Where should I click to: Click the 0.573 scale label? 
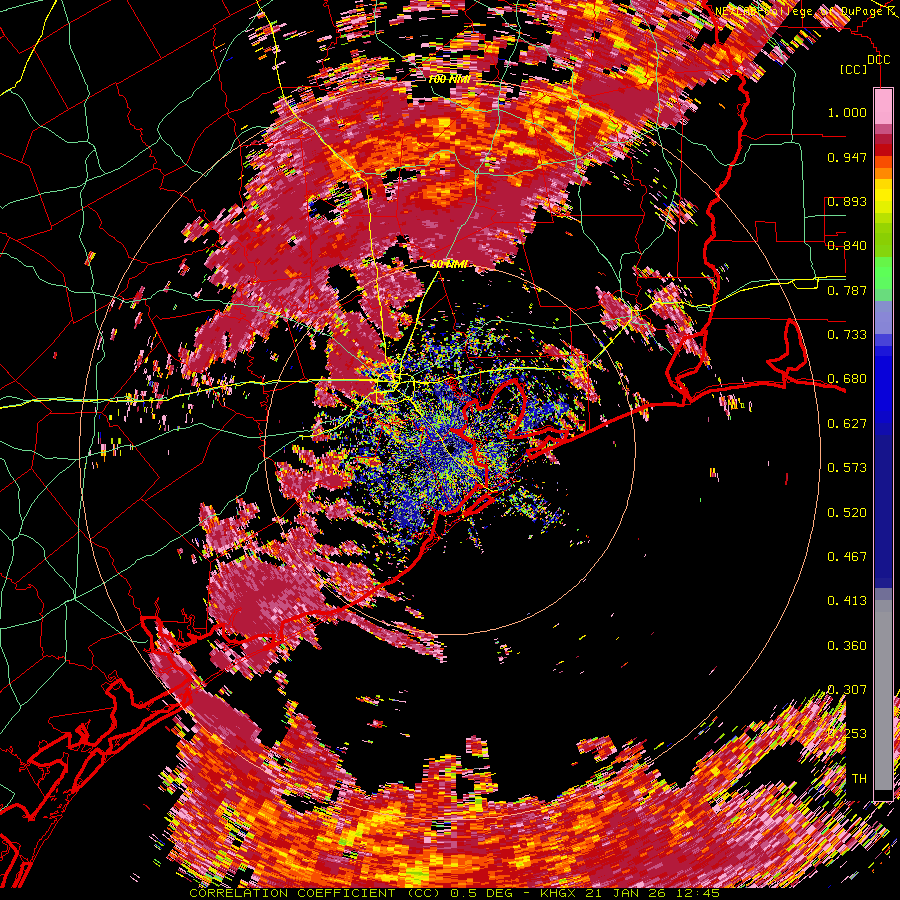(x=847, y=468)
